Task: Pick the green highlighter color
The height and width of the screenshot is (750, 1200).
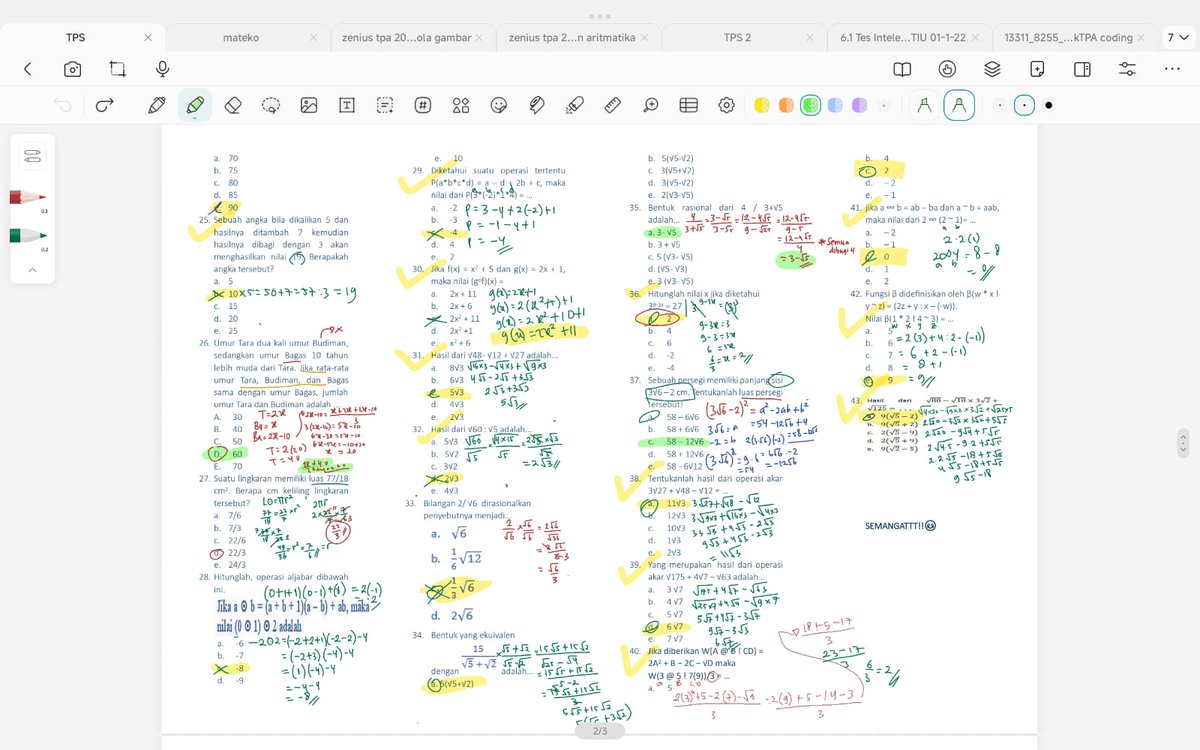Action: click(810, 105)
